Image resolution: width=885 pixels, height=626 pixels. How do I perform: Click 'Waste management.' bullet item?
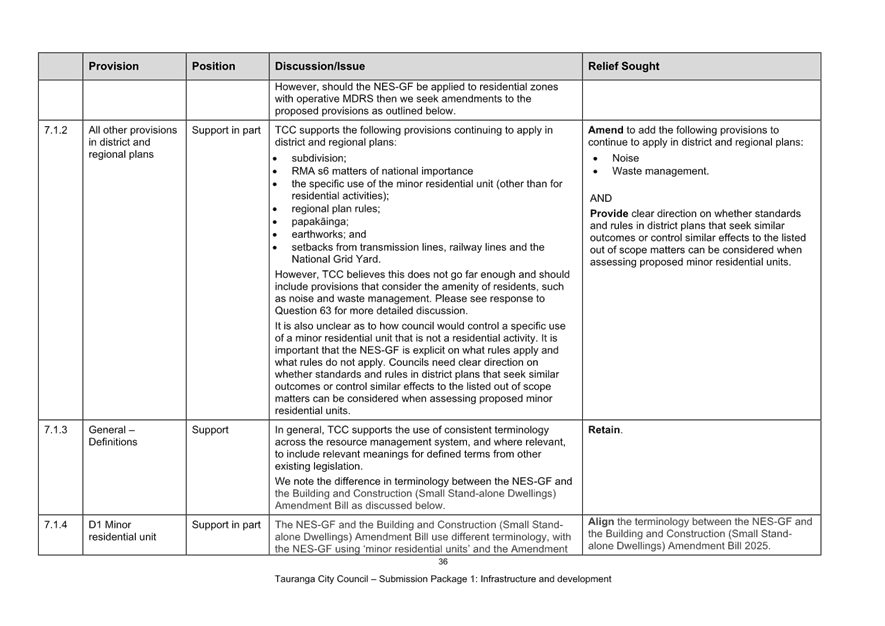[660, 171]
